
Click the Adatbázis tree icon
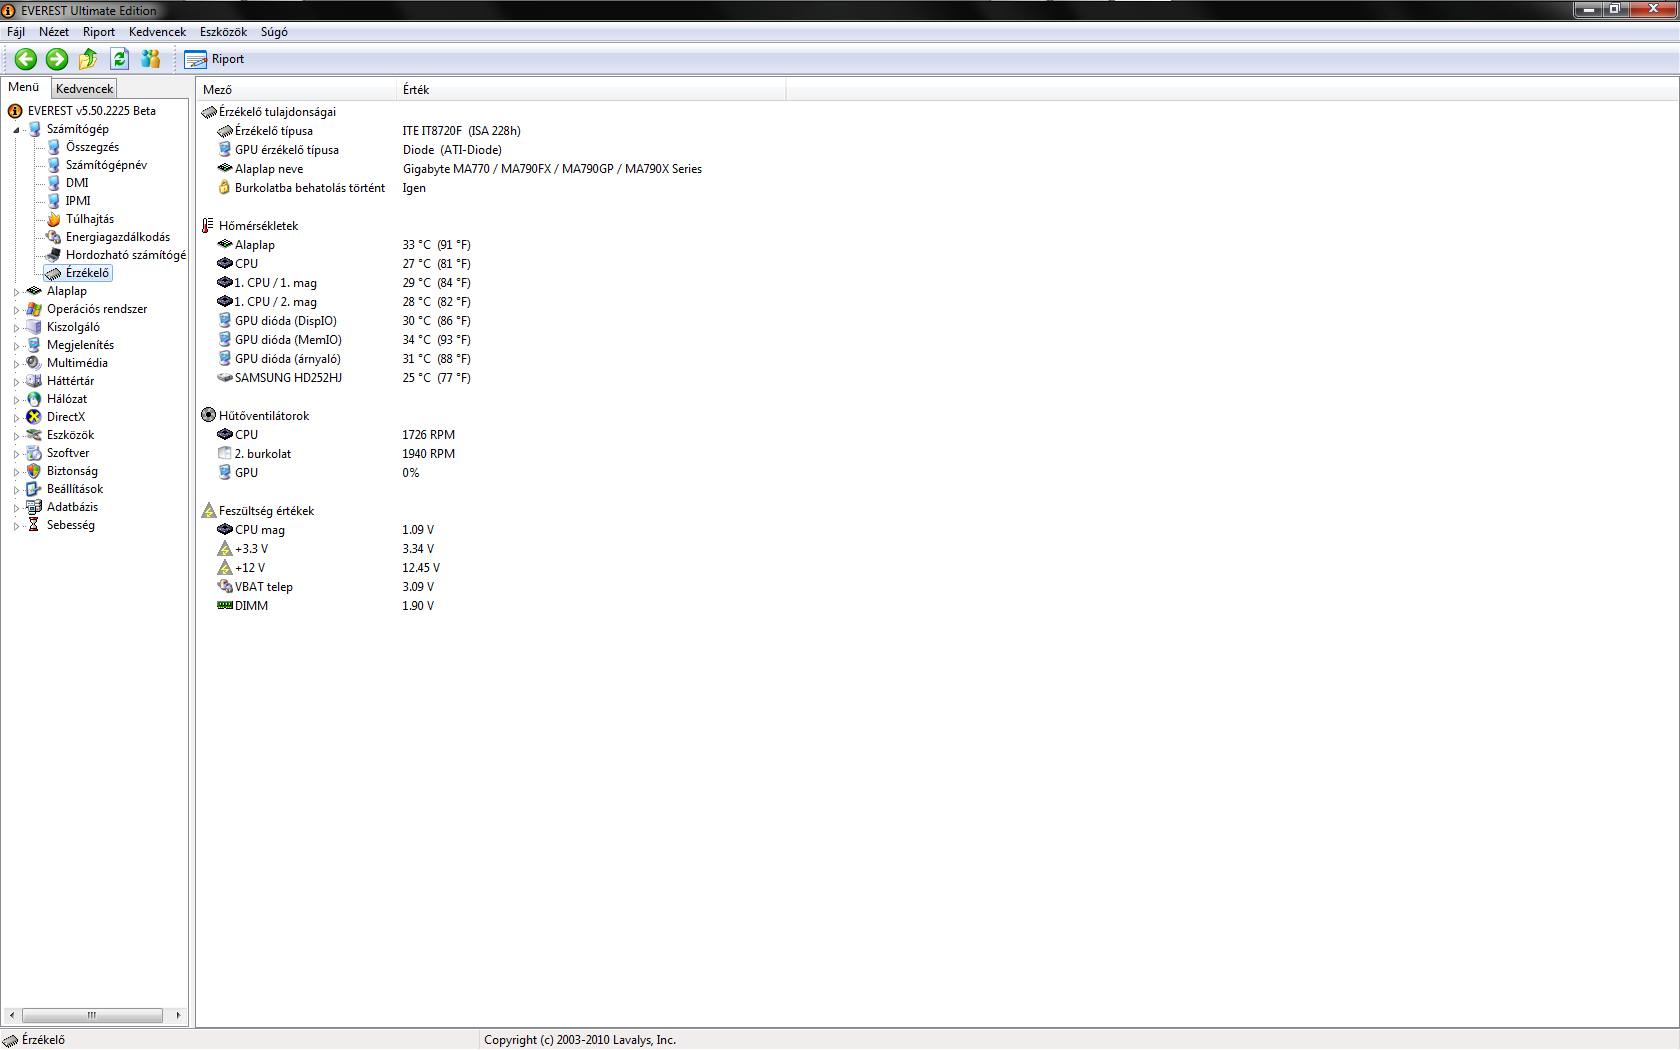pos(34,507)
